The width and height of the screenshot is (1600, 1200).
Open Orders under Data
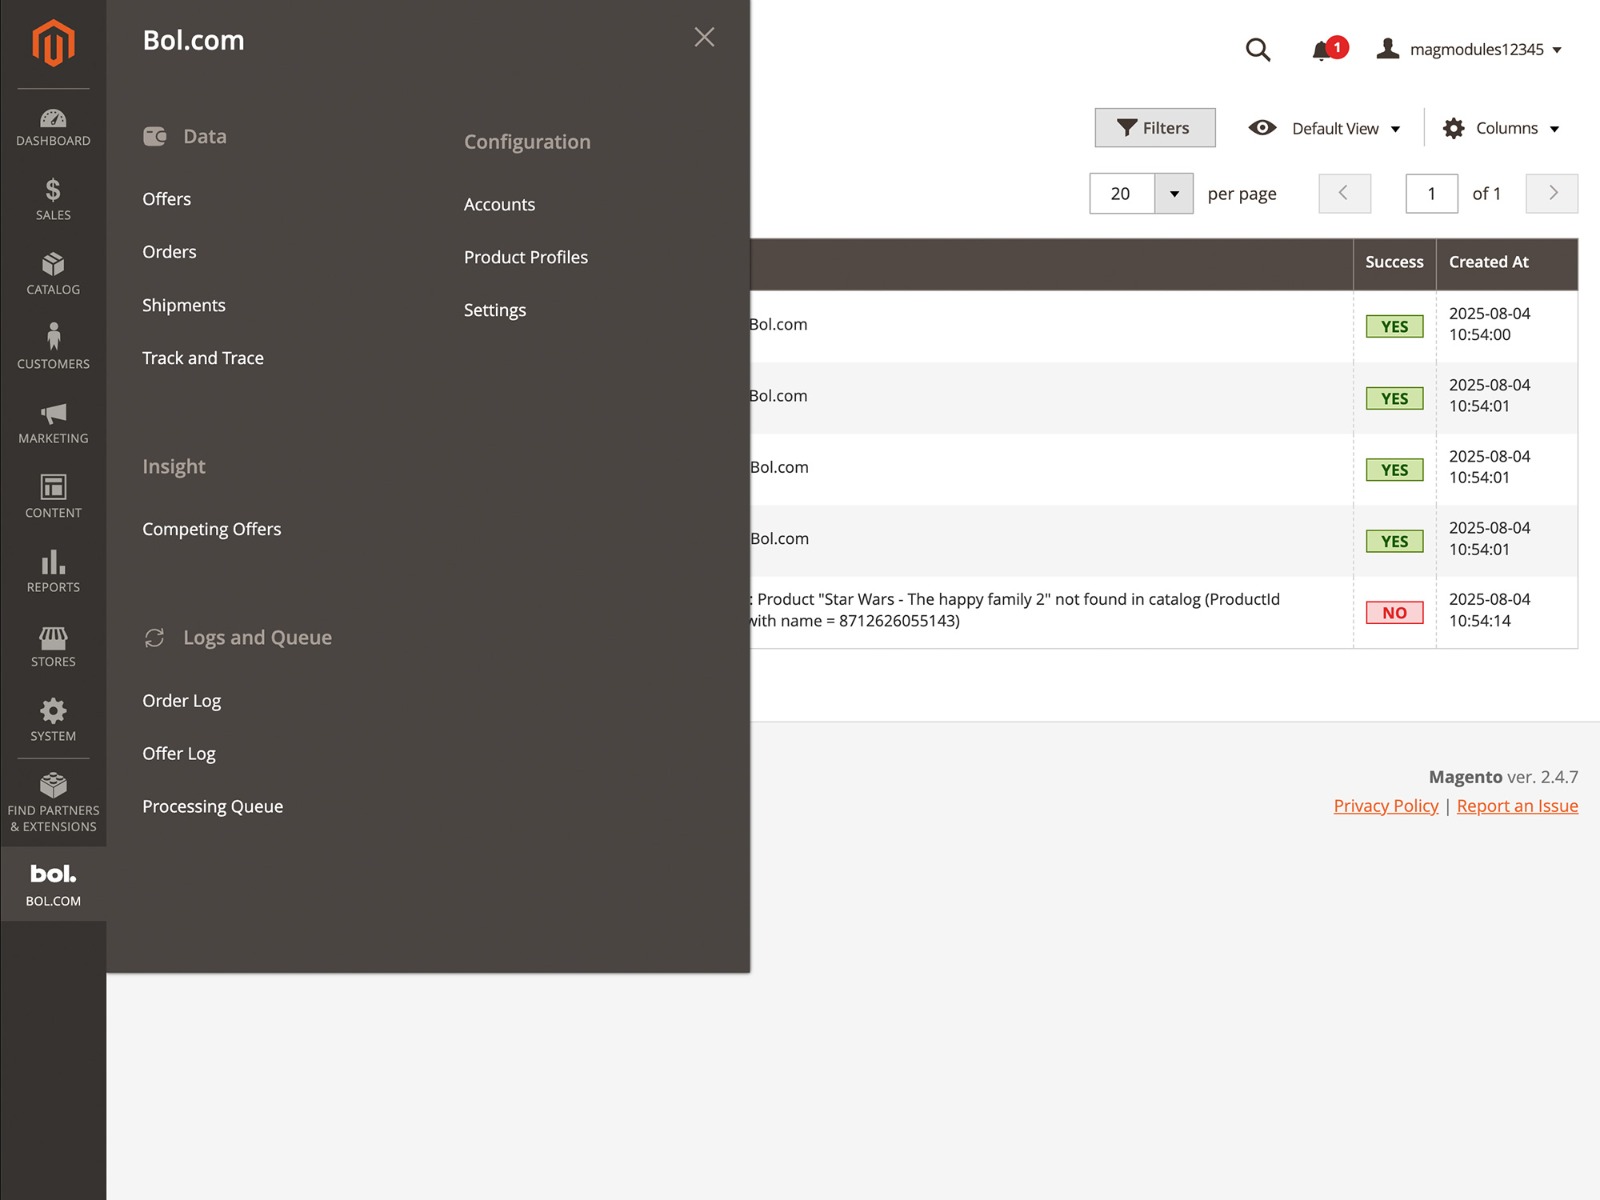point(169,252)
